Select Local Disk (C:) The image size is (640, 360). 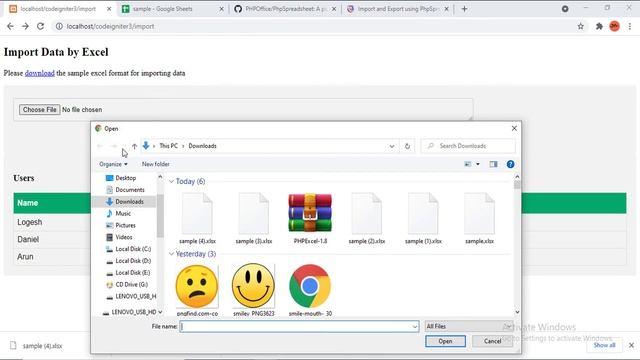pyautogui.click(x=133, y=249)
